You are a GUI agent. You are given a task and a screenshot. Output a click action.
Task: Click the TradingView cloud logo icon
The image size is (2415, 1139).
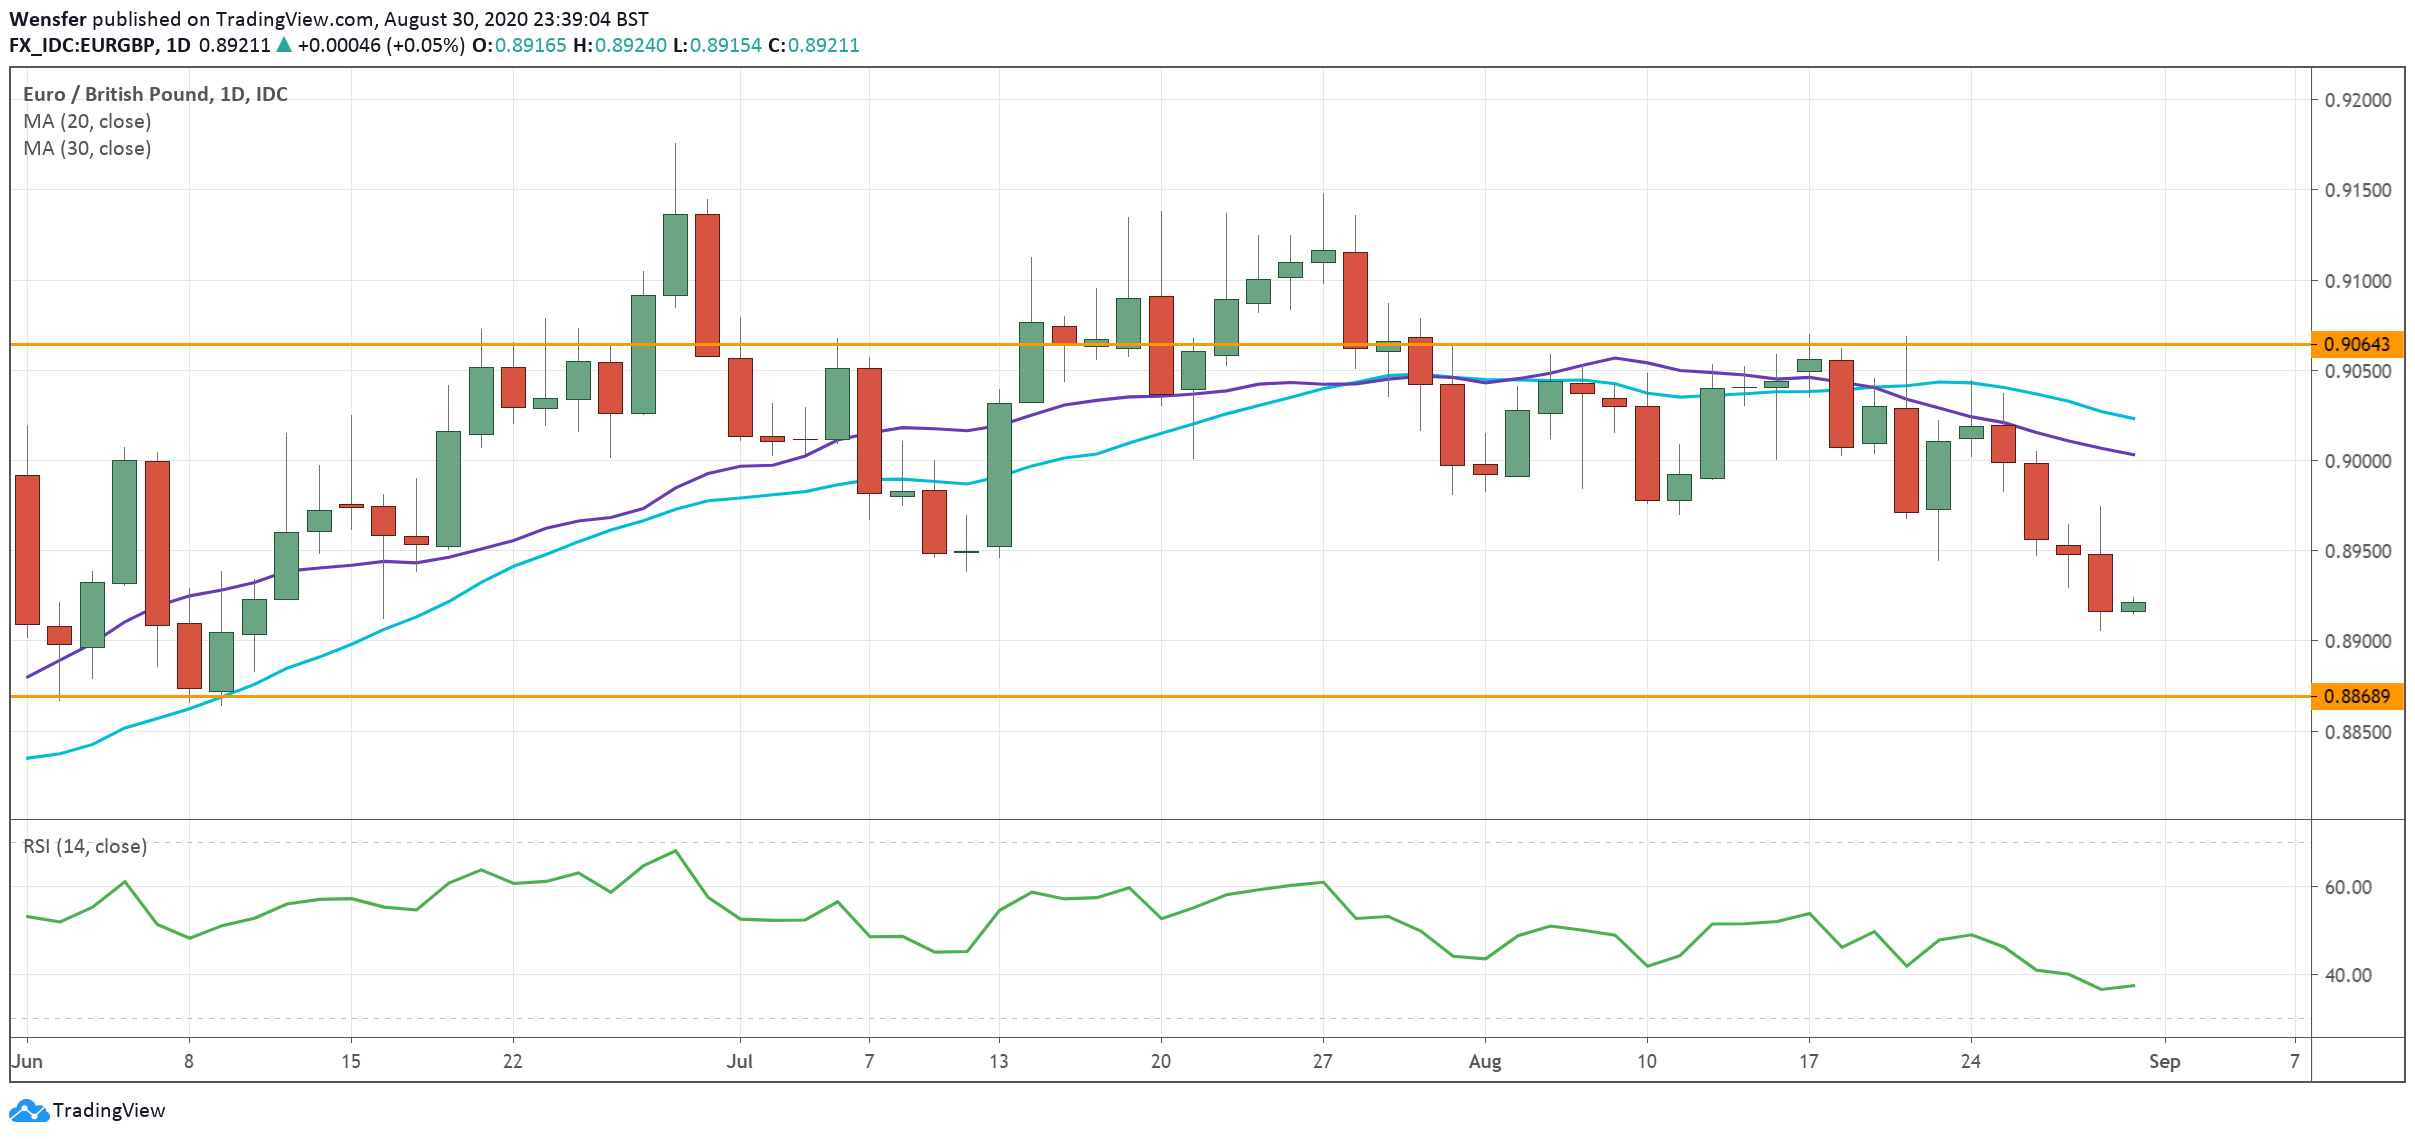point(28,1110)
